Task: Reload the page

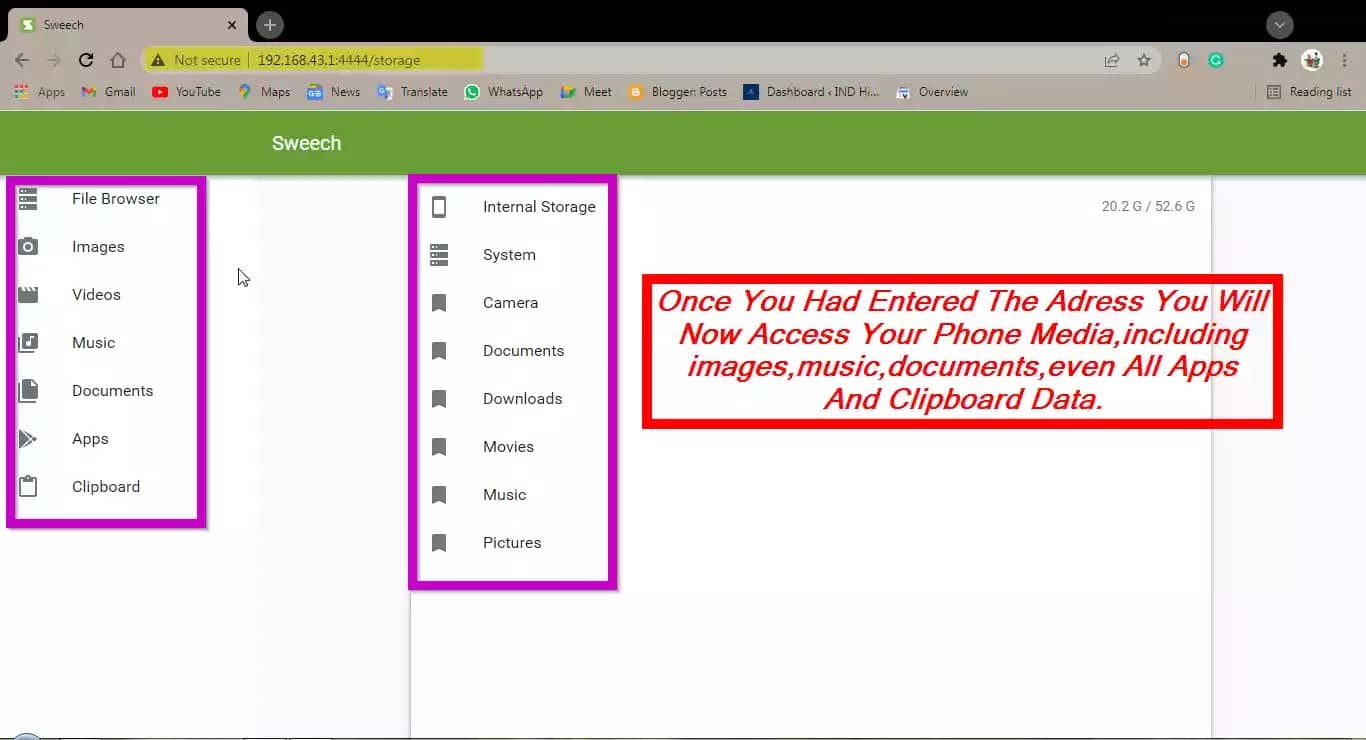Action: tap(86, 60)
